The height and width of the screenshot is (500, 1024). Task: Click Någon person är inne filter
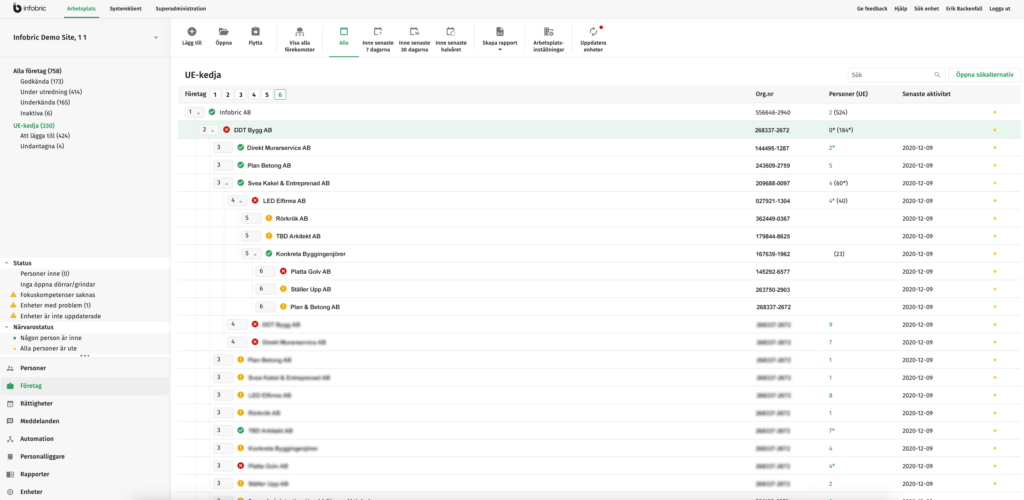click(x=51, y=338)
